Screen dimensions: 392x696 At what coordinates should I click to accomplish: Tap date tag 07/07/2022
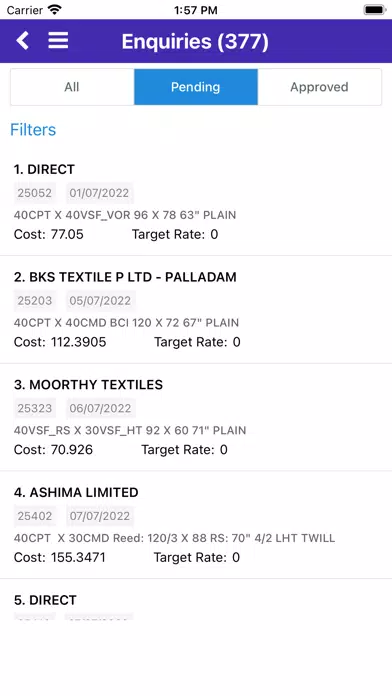tap(99, 516)
